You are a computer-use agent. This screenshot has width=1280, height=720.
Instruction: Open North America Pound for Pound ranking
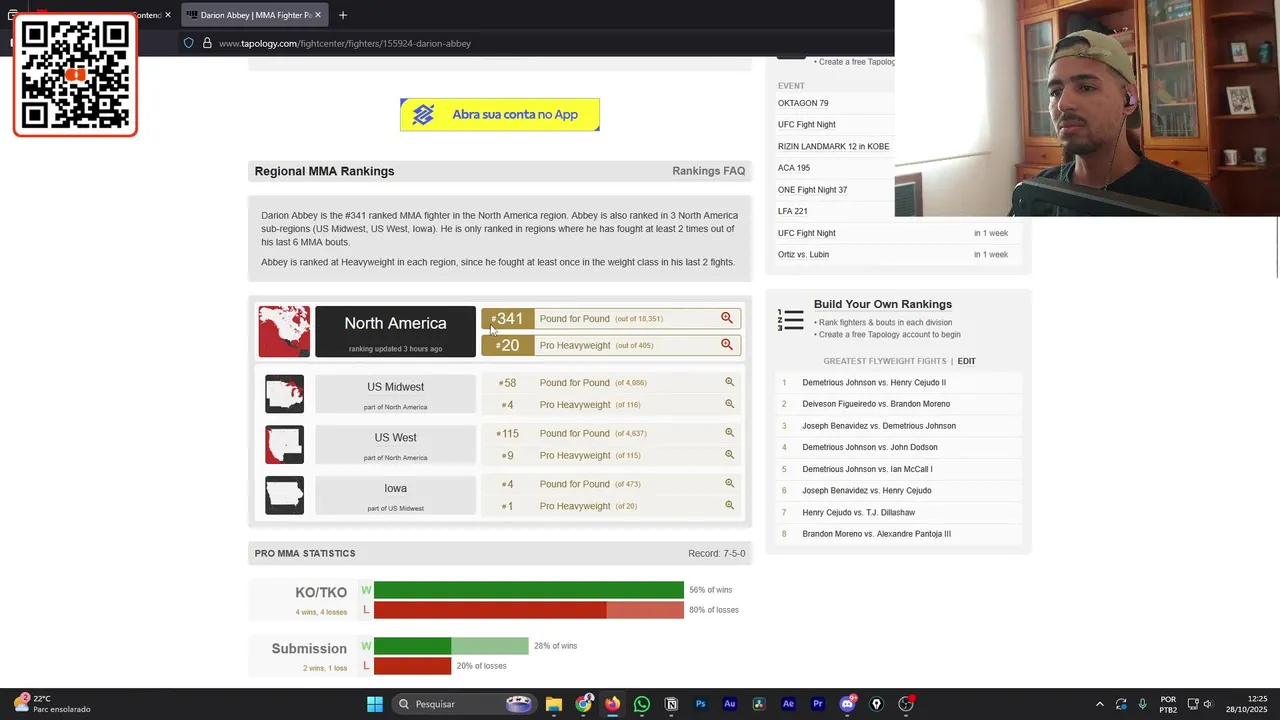coord(611,318)
